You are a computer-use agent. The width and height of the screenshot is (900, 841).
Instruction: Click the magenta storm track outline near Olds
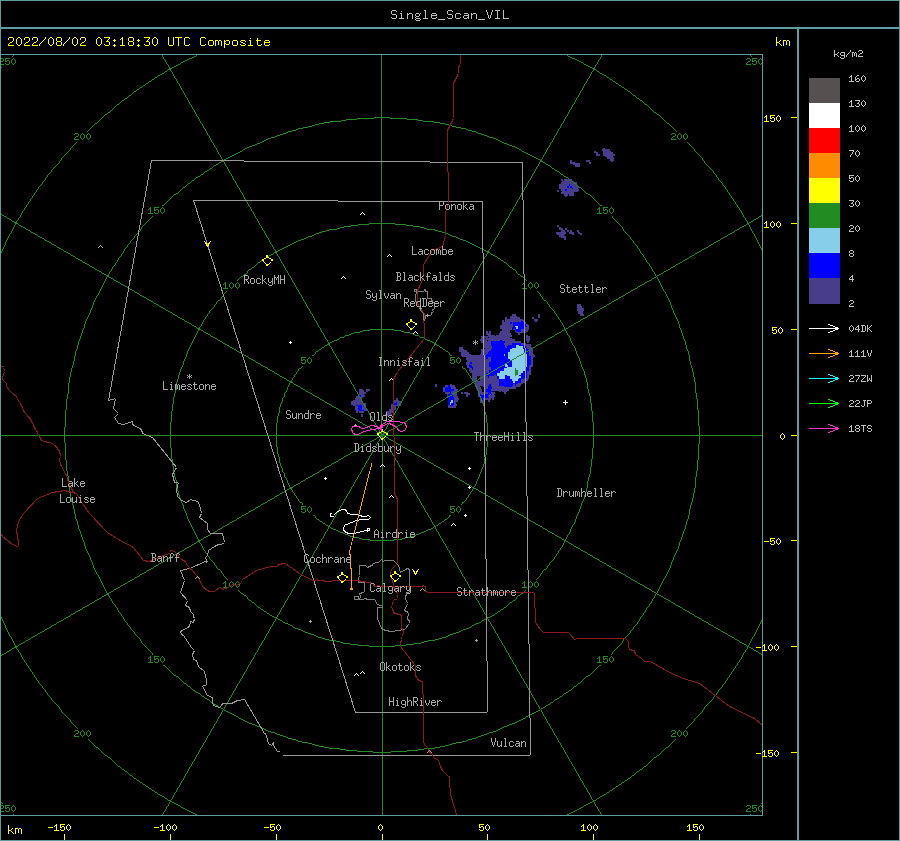pos(379,428)
